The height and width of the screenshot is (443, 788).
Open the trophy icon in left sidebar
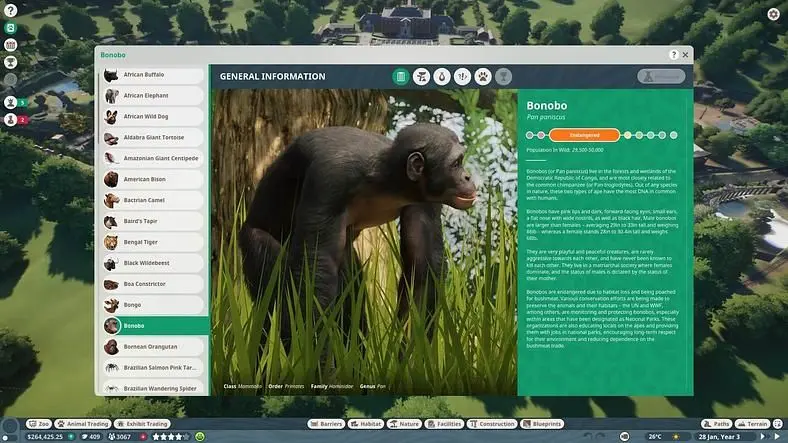click(x=10, y=62)
